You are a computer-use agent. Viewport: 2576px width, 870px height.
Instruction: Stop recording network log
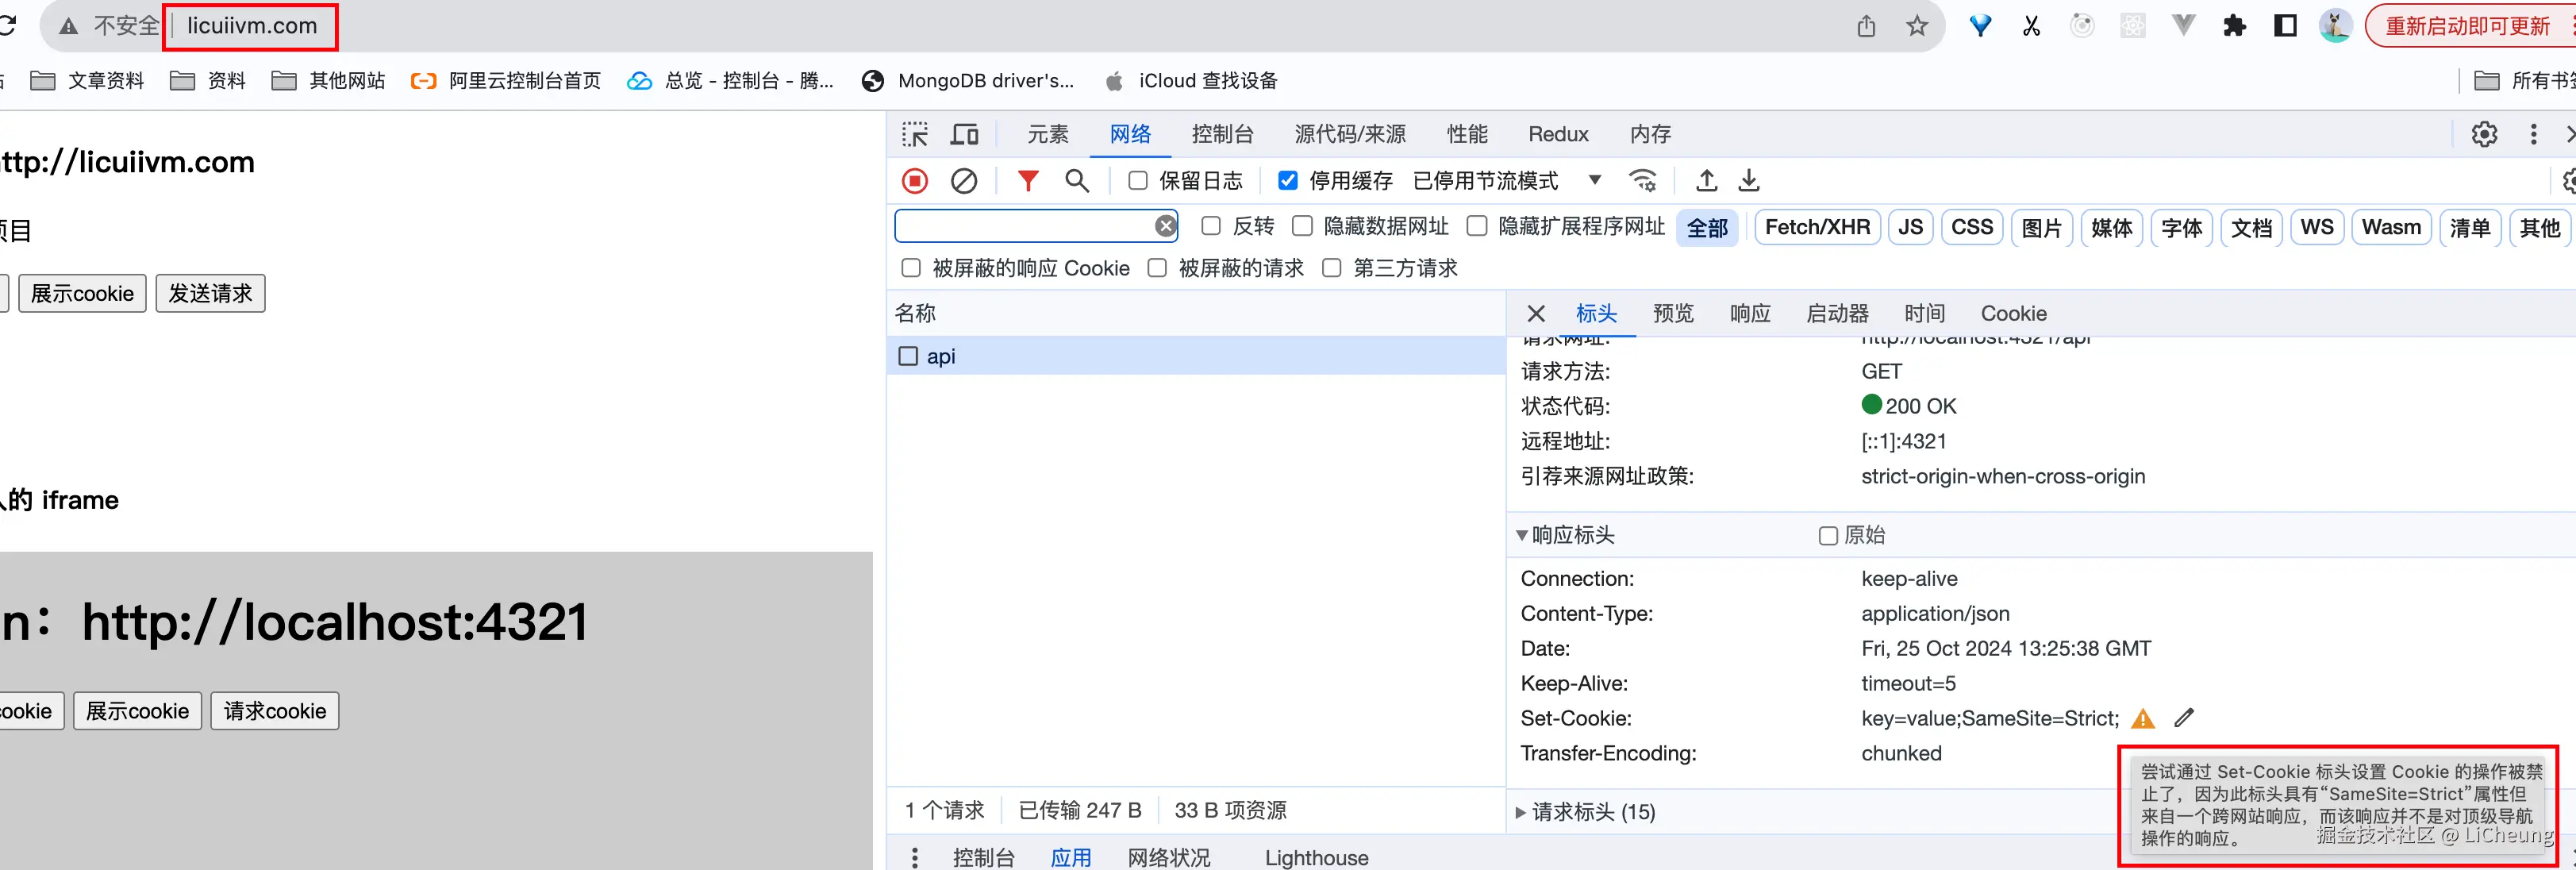pyautogui.click(x=914, y=181)
